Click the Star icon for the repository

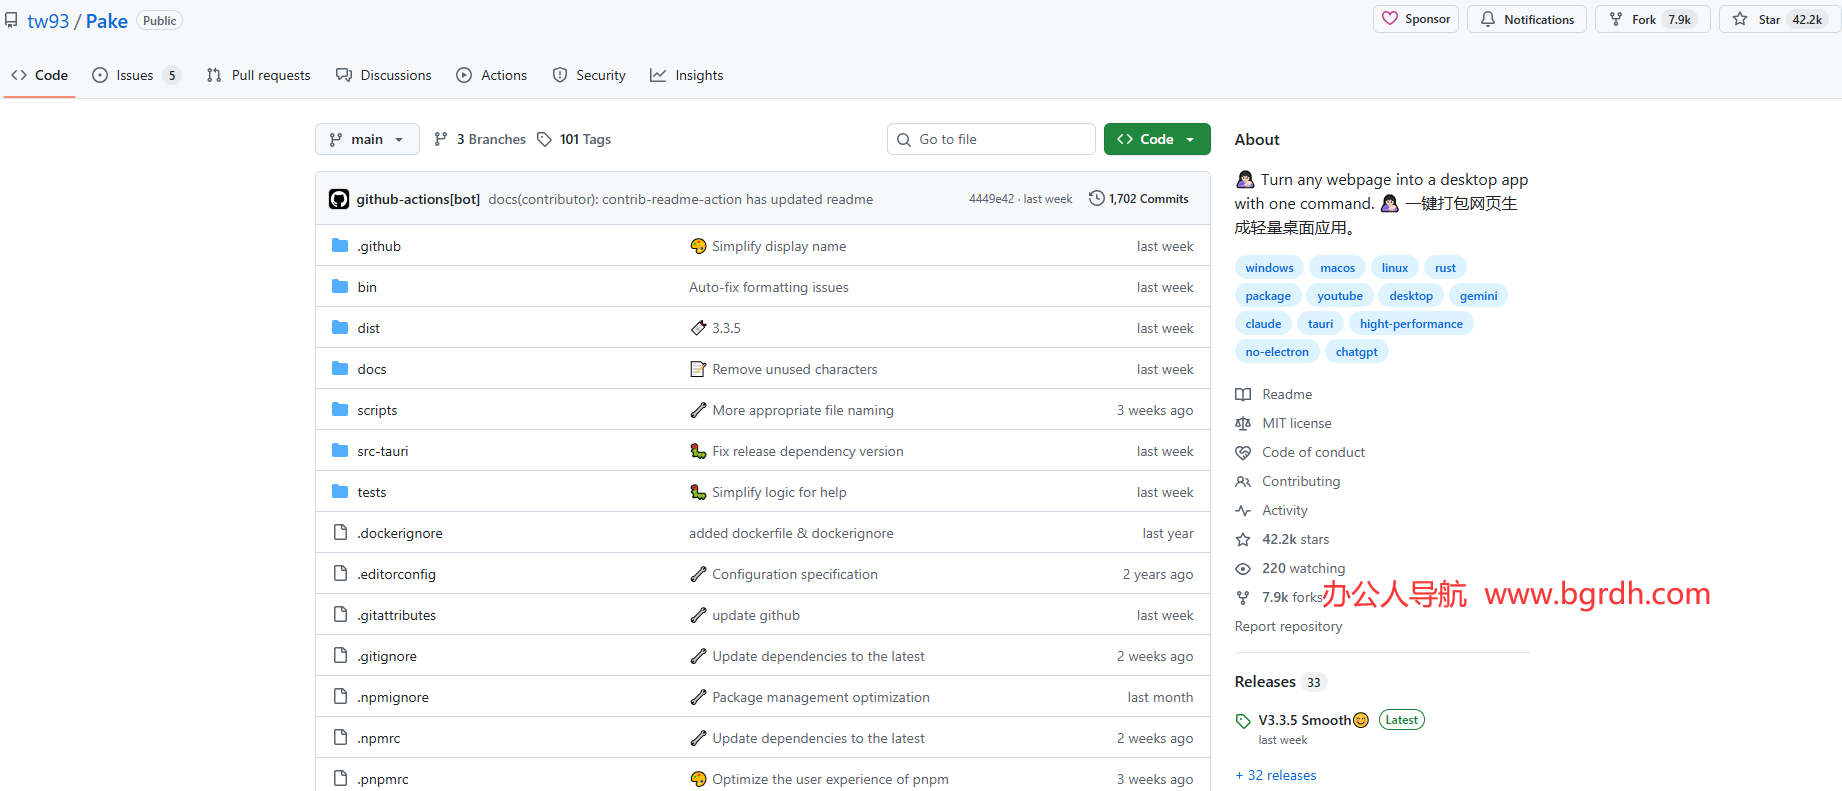point(1740,19)
